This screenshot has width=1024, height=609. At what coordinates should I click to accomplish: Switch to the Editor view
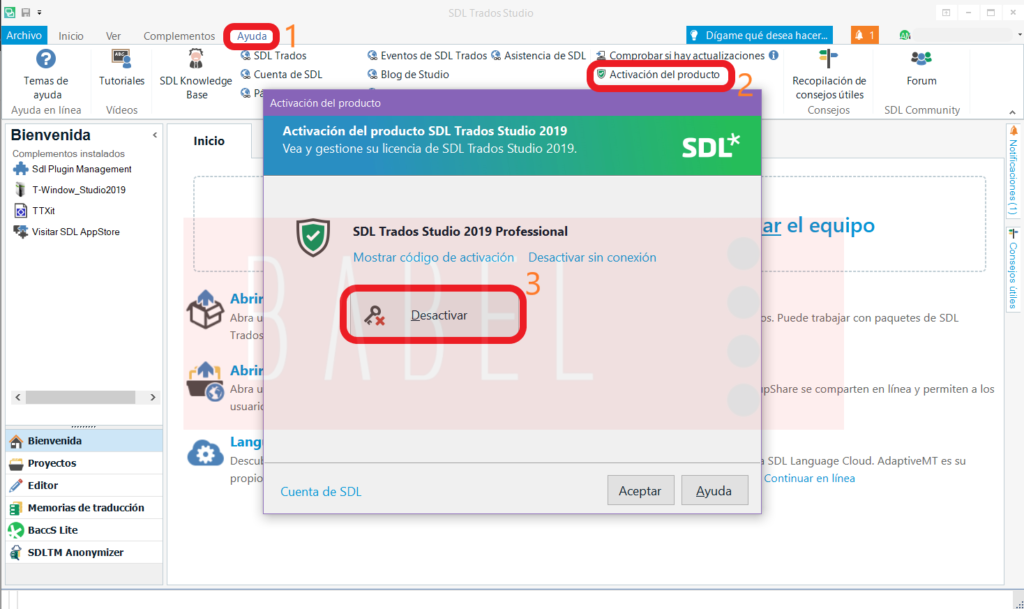pos(84,485)
